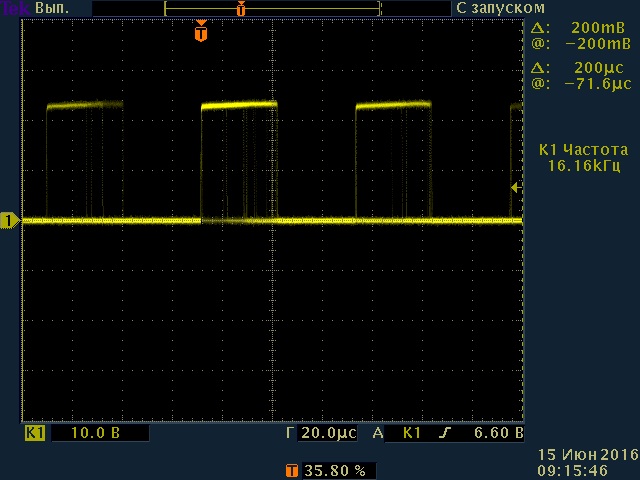The image size is (640, 480).
Task: Click the orange T icon beside 35.80 %
Action: pos(291,469)
